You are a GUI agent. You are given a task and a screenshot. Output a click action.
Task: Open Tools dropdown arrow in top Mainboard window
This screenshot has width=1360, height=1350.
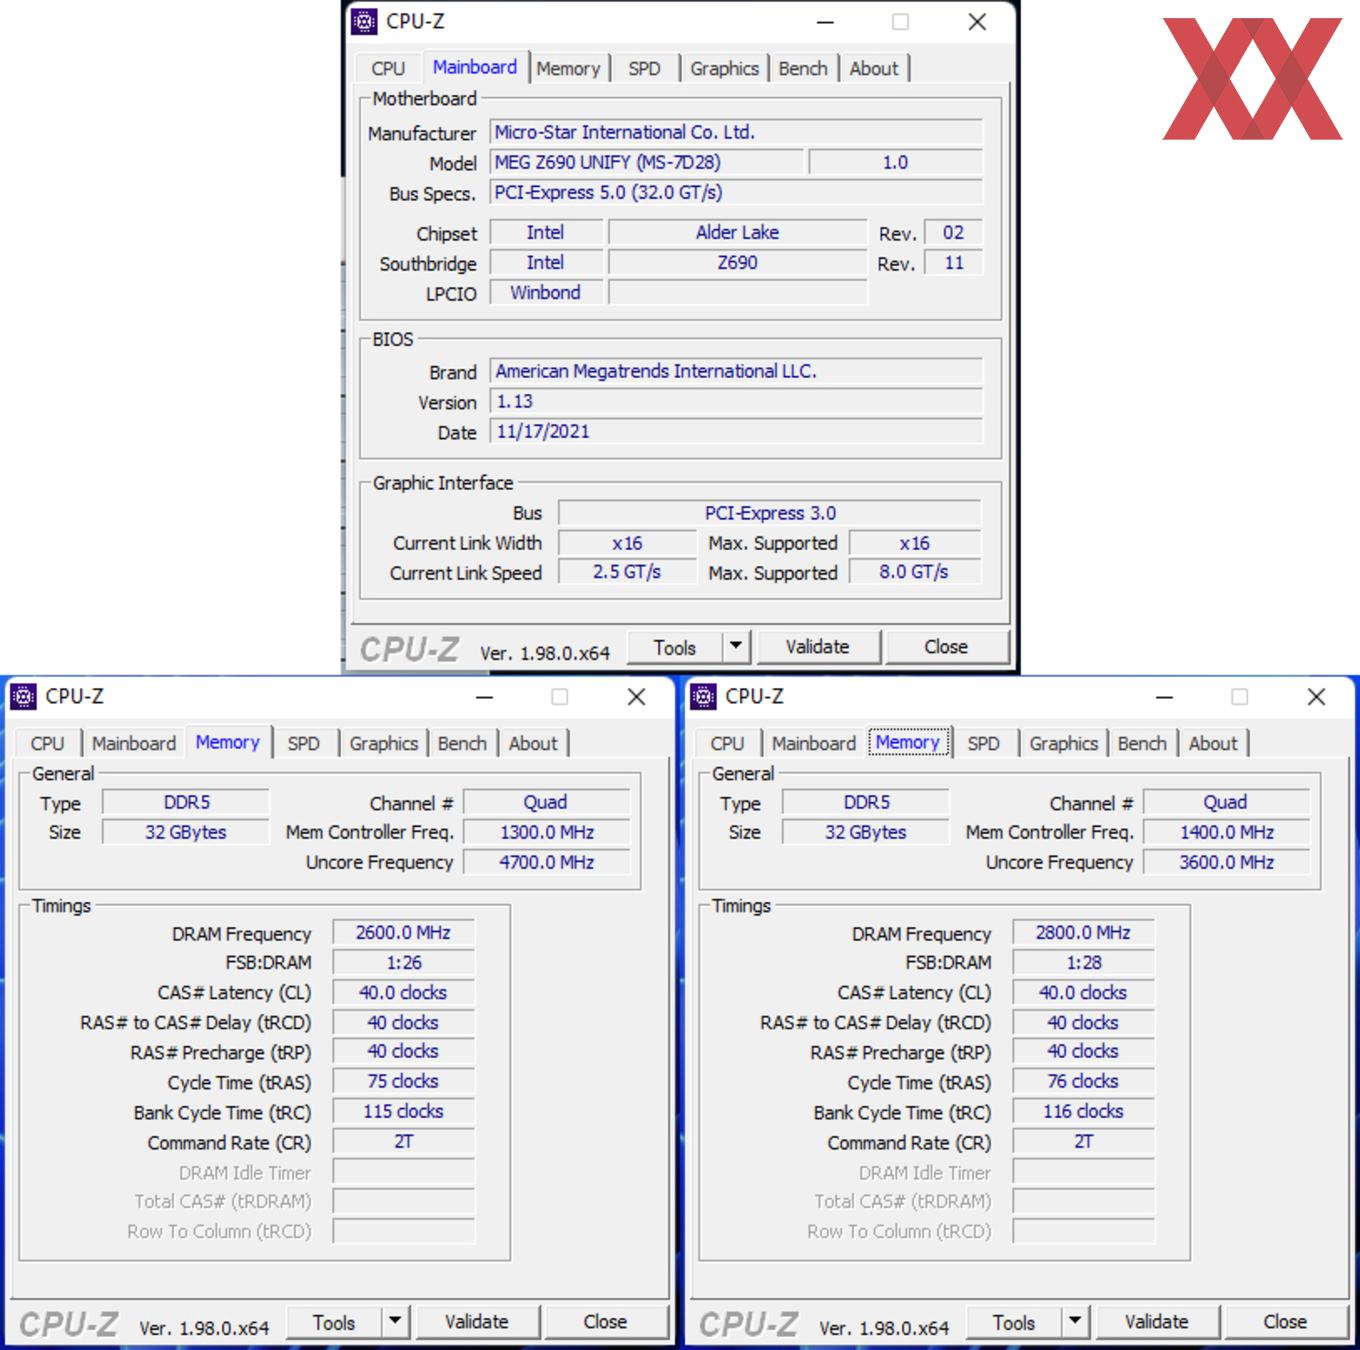tap(736, 646)
